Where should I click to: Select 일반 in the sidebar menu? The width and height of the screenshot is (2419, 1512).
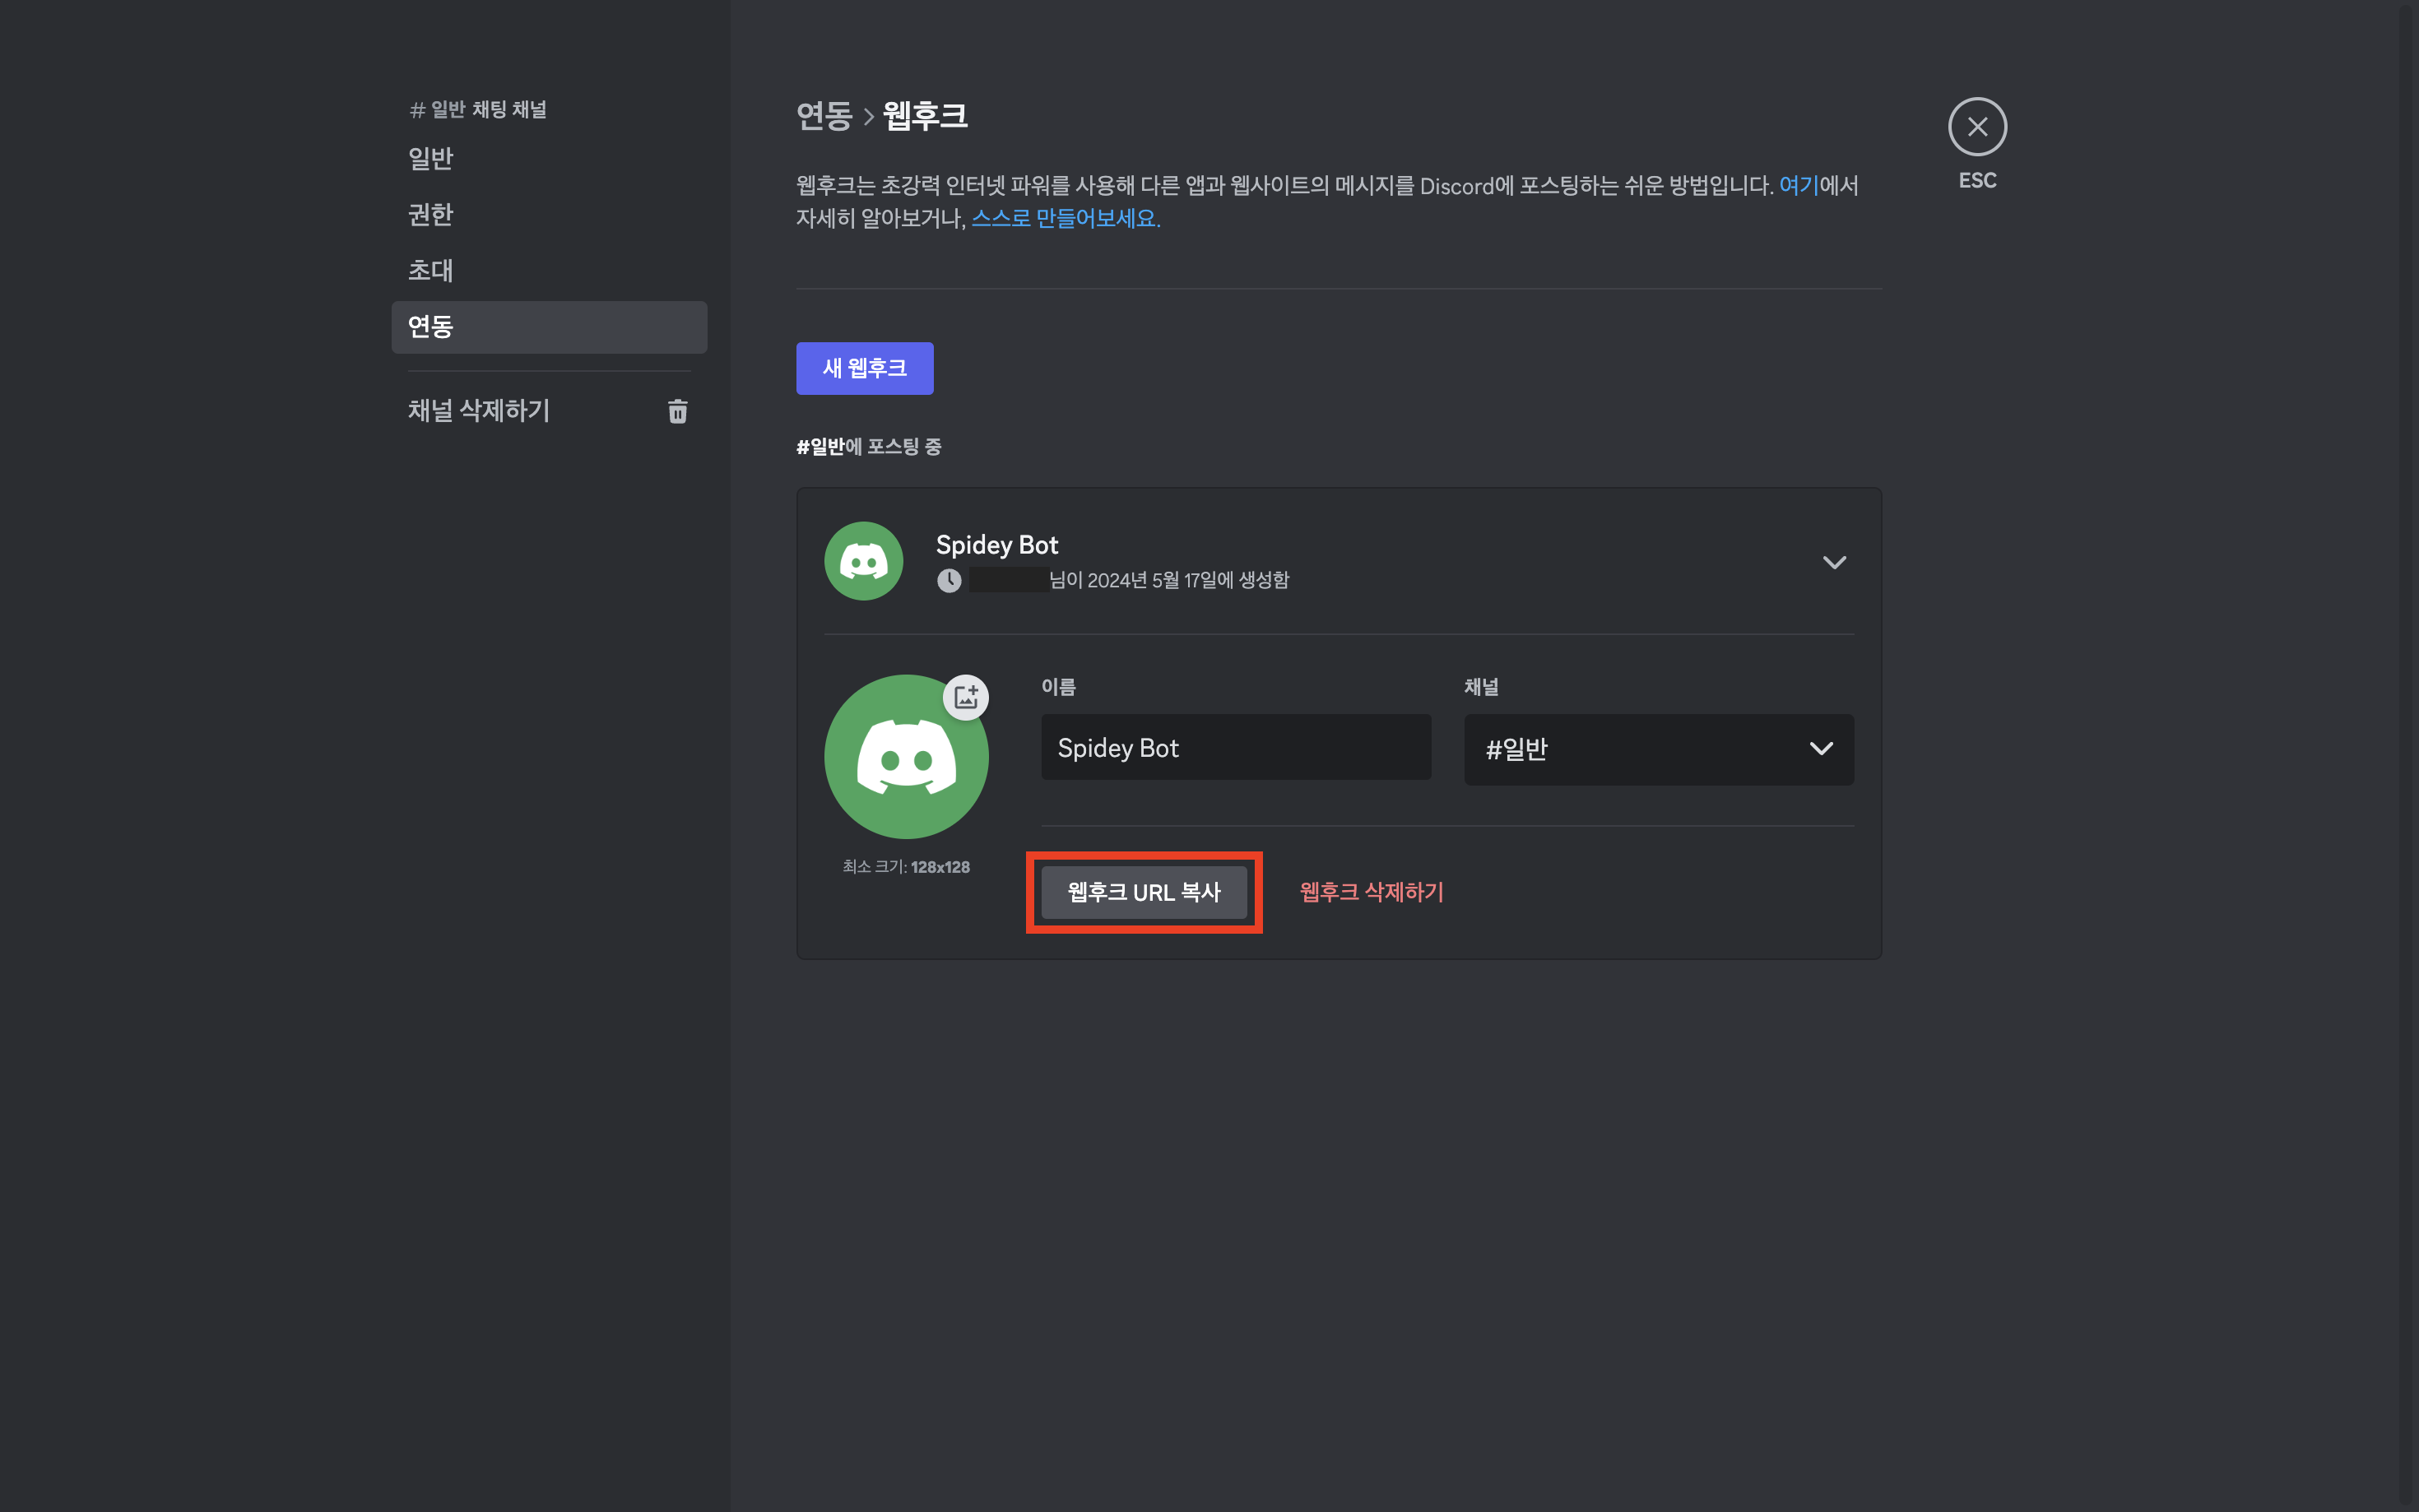coord(430,158)
